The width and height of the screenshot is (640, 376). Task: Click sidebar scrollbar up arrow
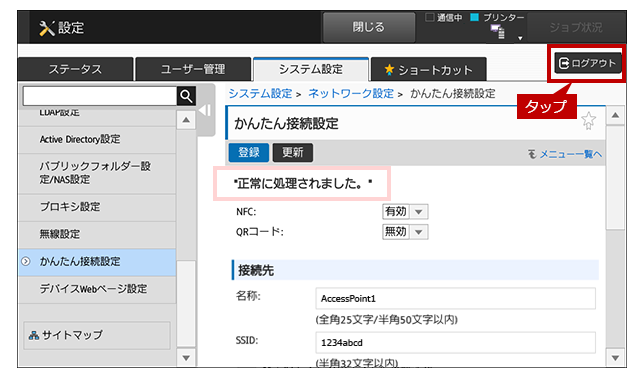pyautogui.click(x=186, y=120)
